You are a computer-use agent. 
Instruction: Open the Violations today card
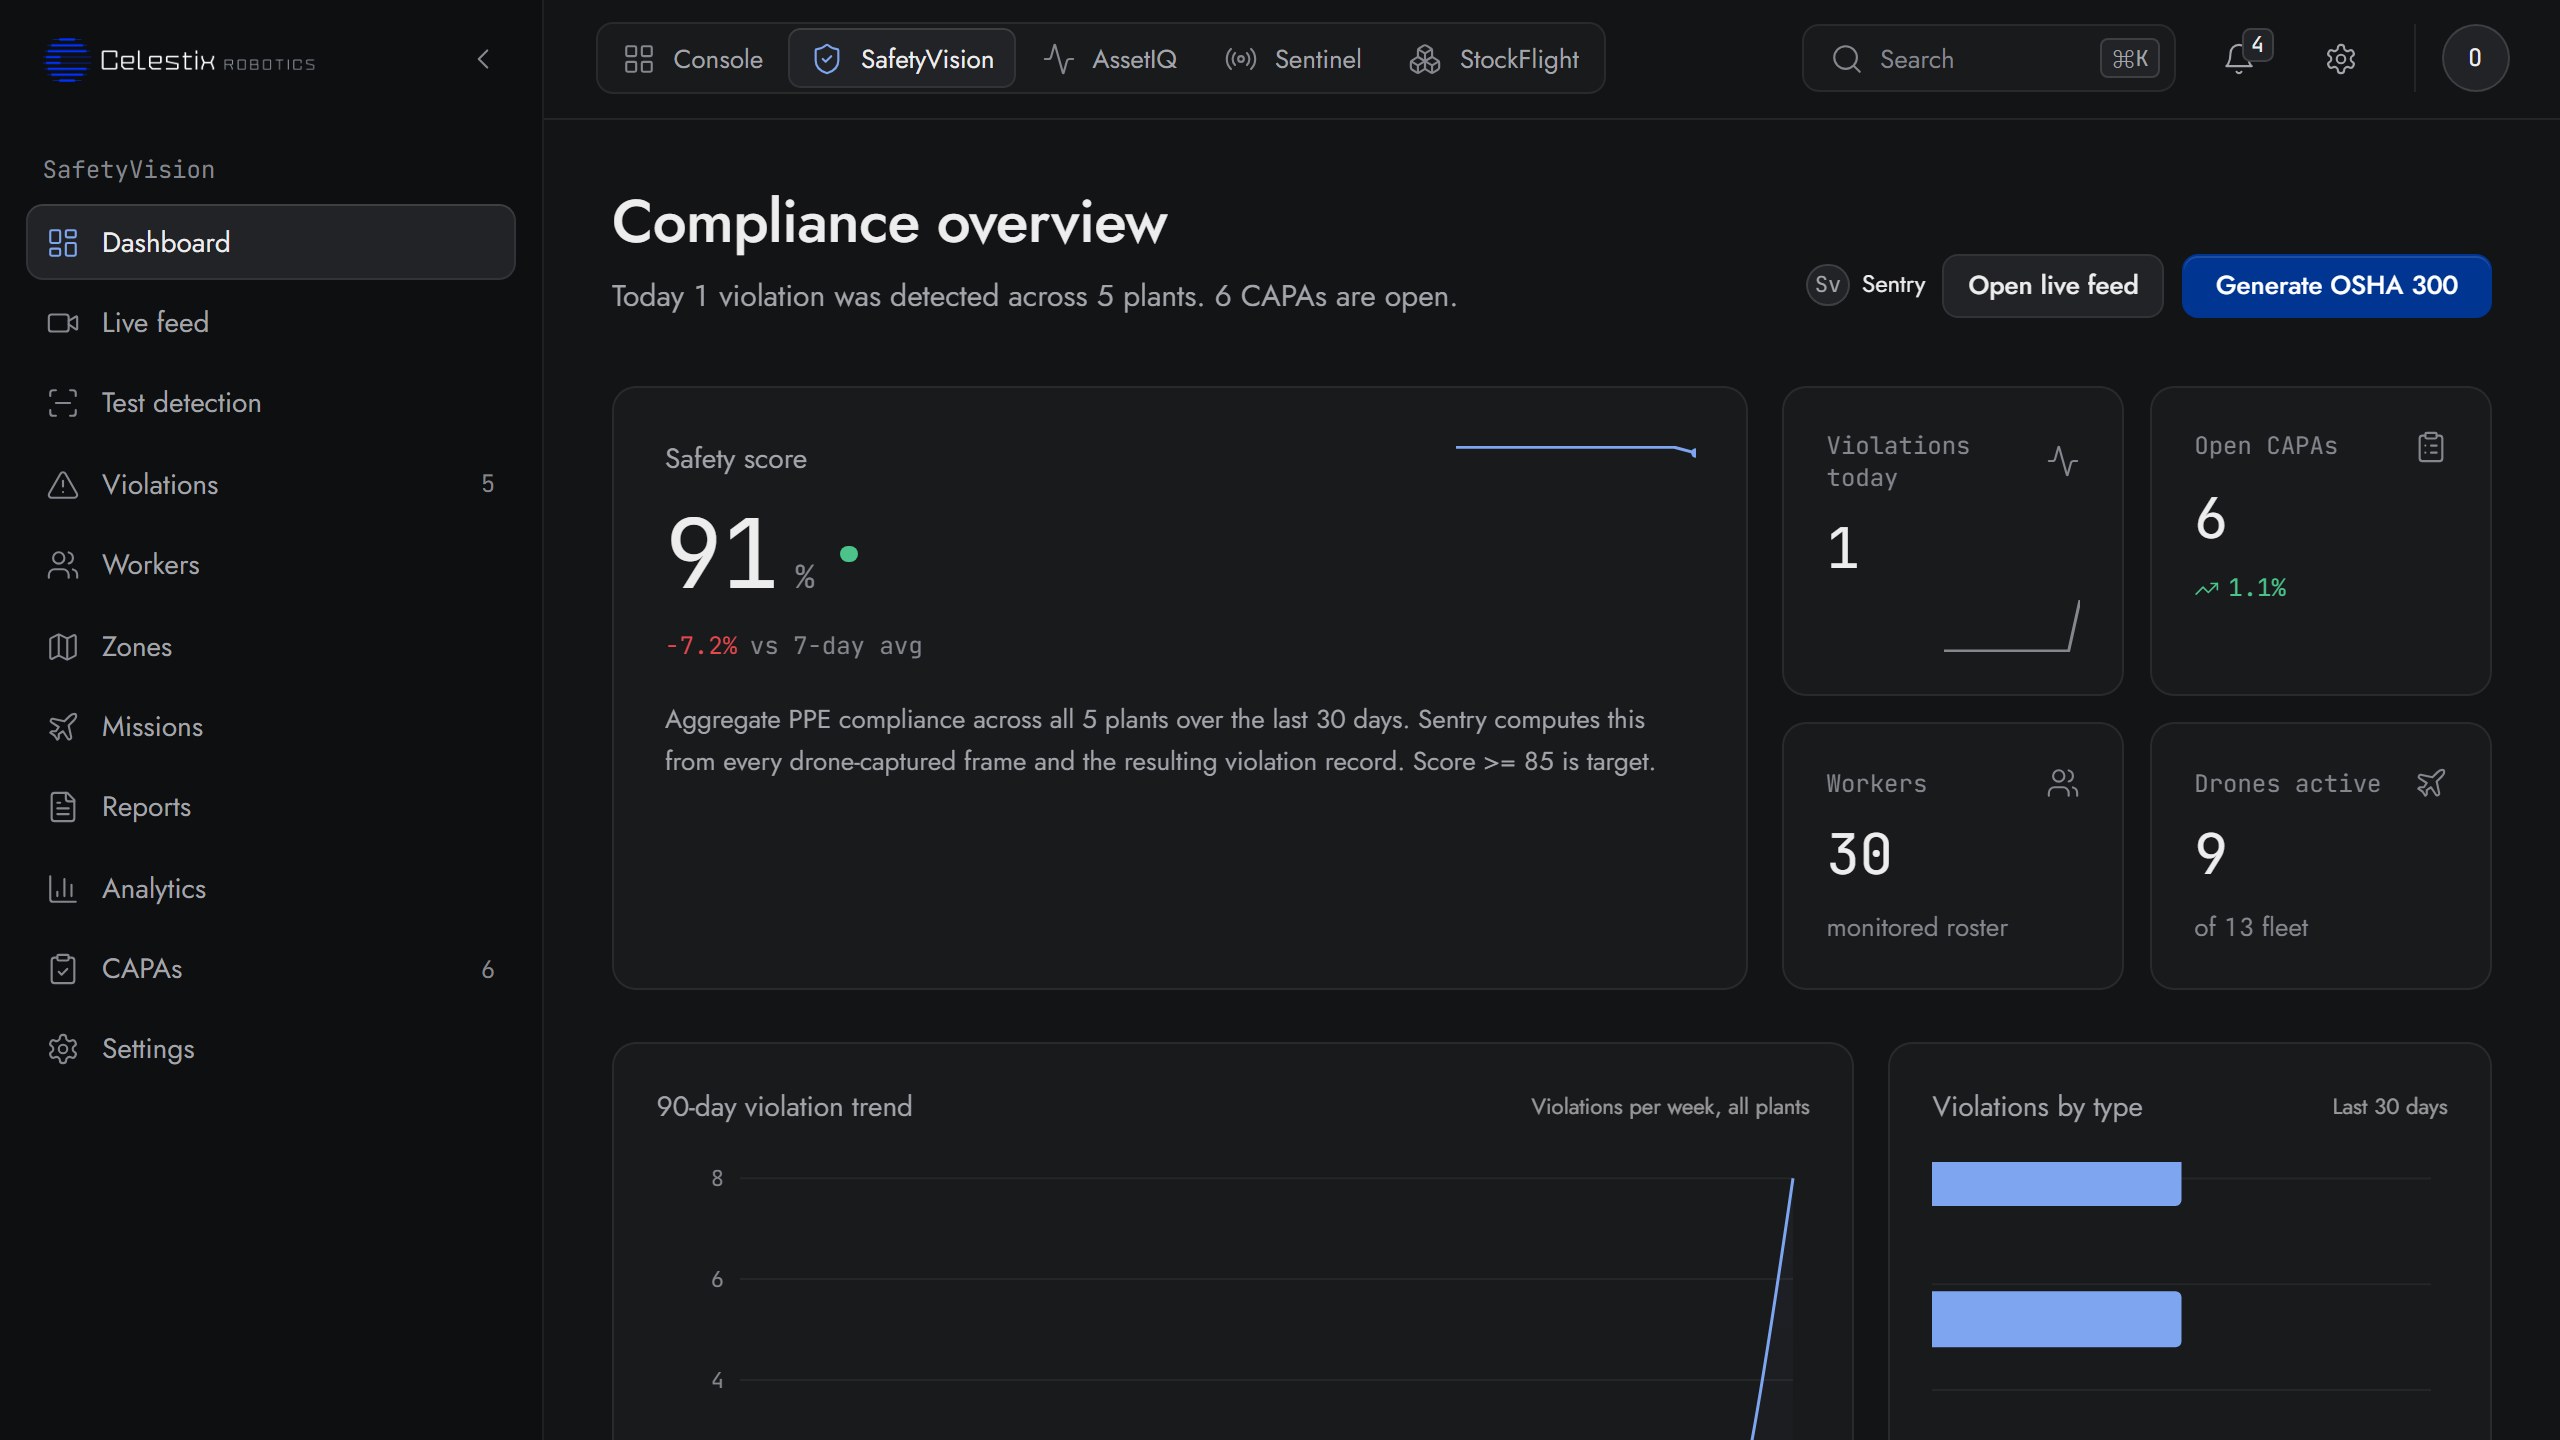[1952, 541]
